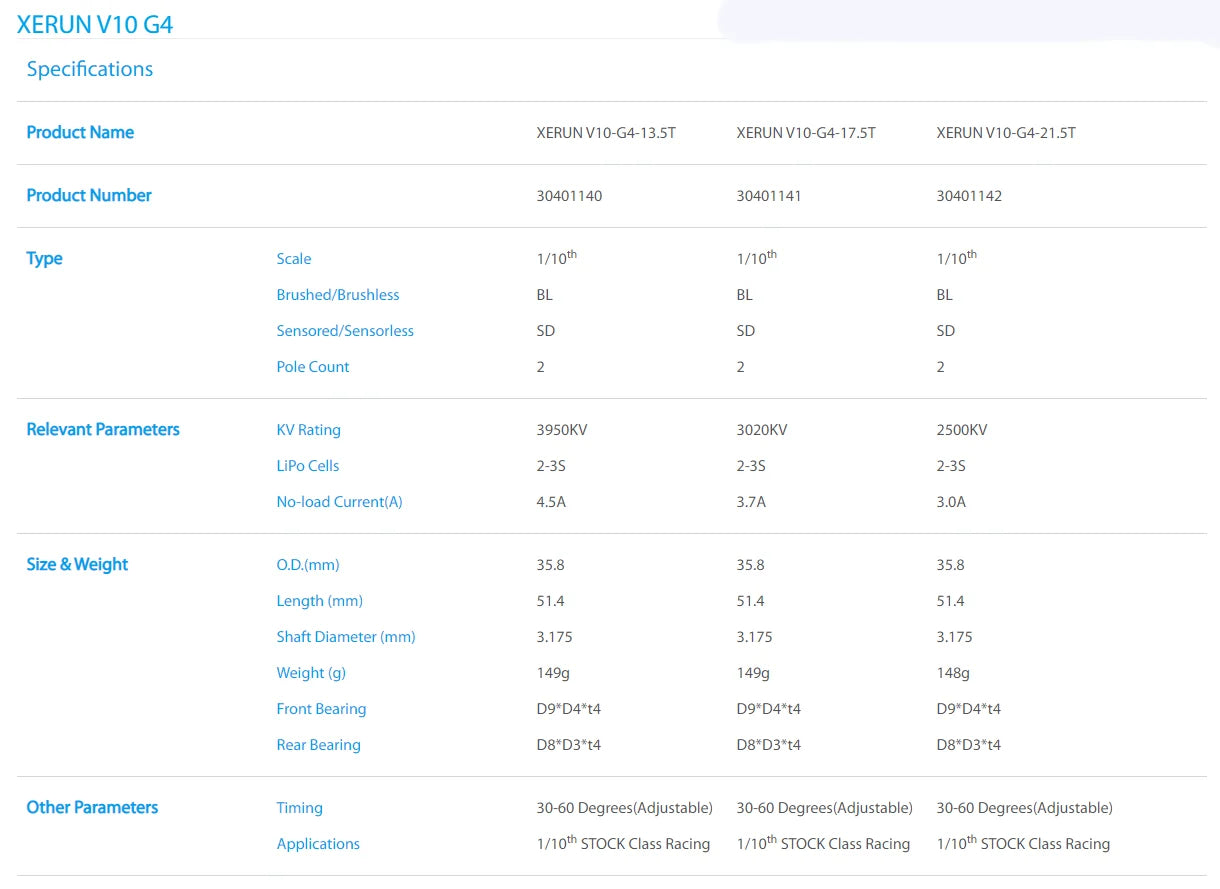The height and width of the screenshot is (889, 1220).
Task: Click the Brushed/Brushless row label
Action: click(x=338, y=295)
